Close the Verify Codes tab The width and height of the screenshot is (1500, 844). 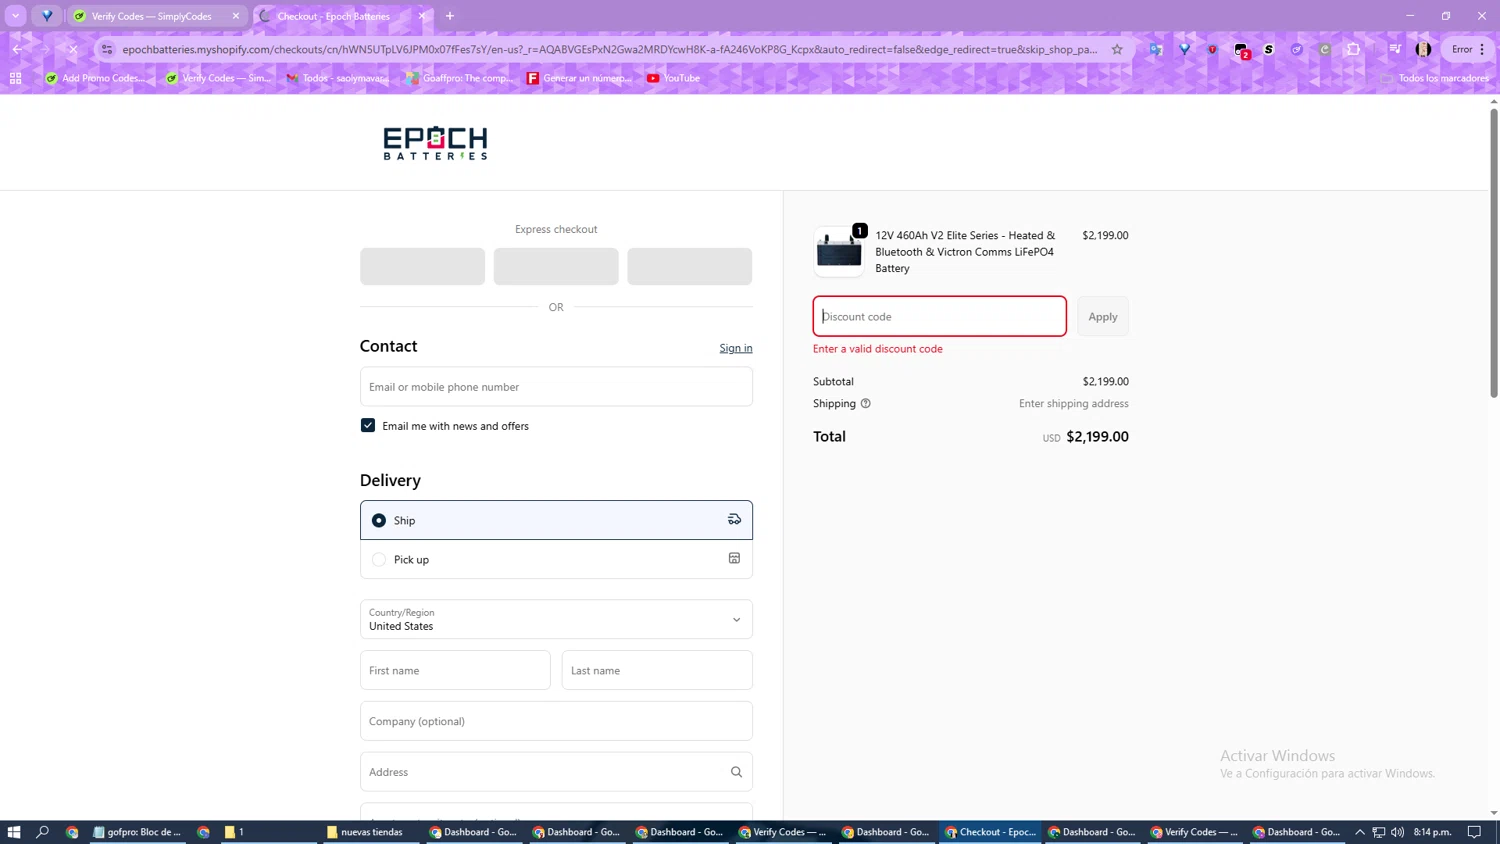[236, 16]
